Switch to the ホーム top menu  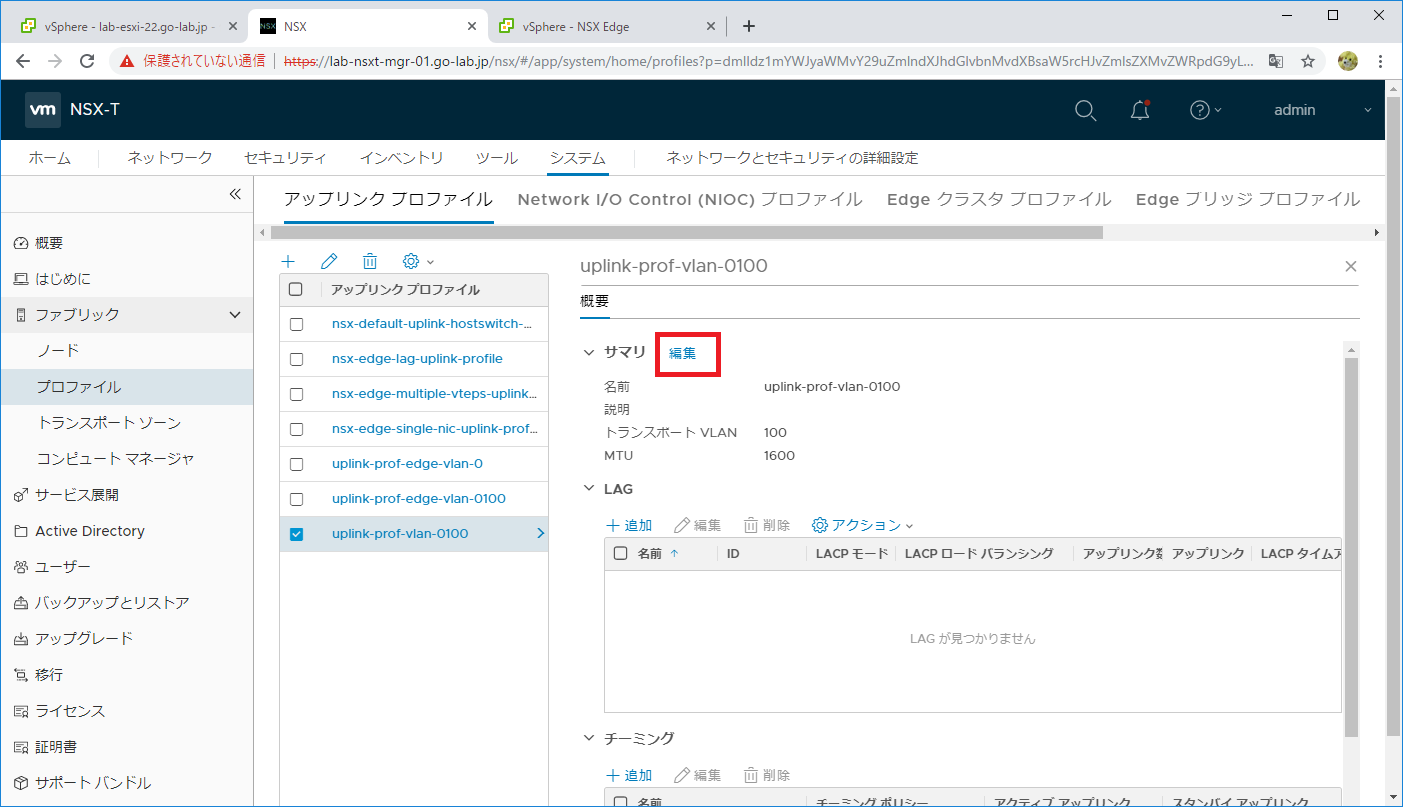49,158
